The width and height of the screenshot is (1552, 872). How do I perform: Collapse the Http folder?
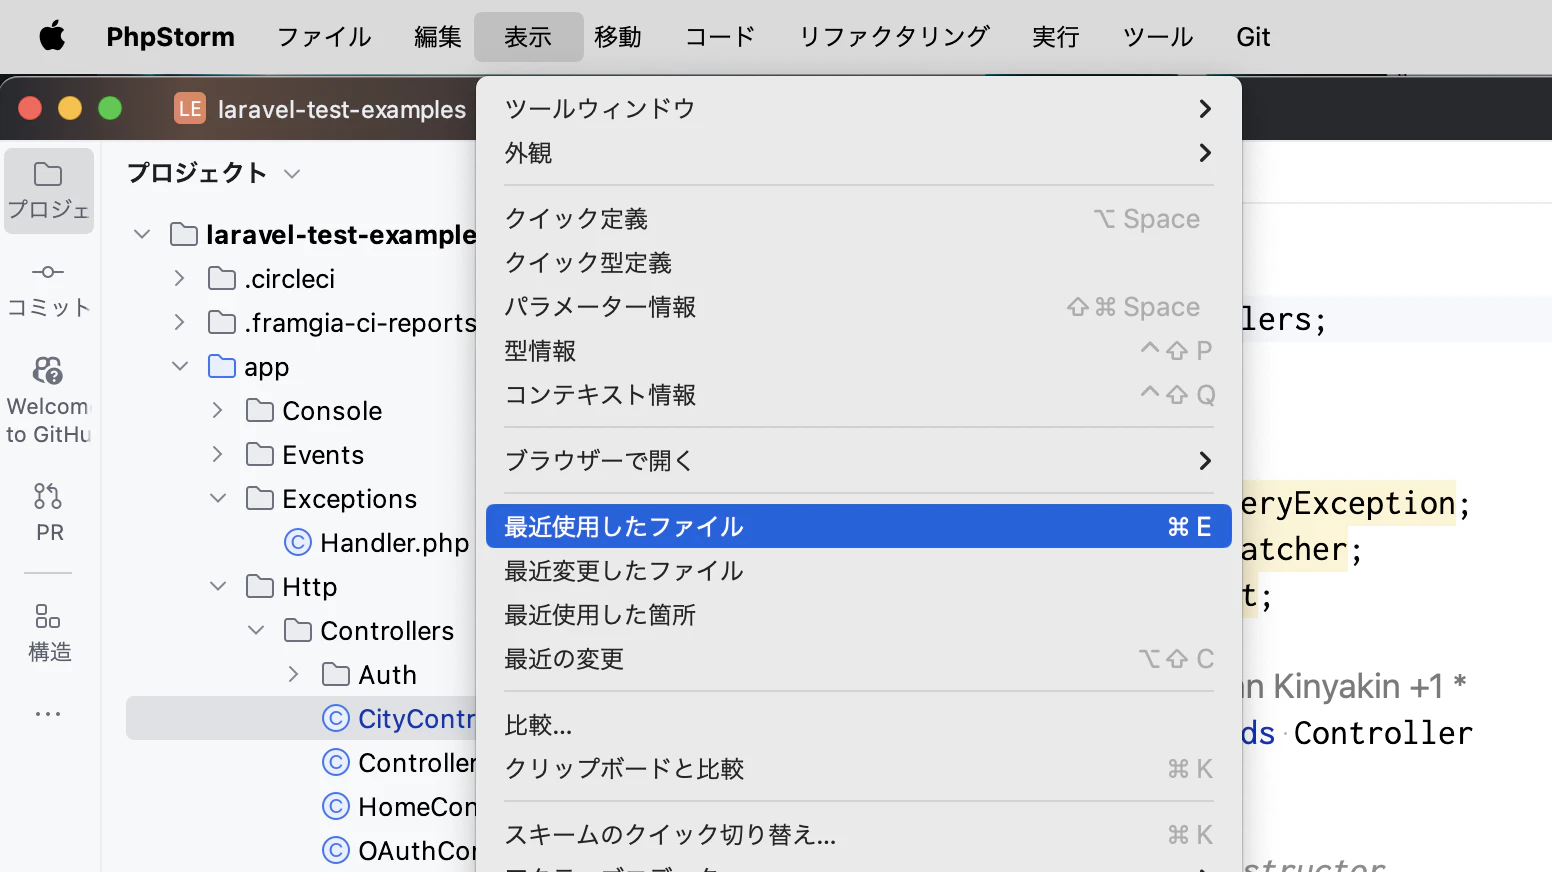click(218, 586)
